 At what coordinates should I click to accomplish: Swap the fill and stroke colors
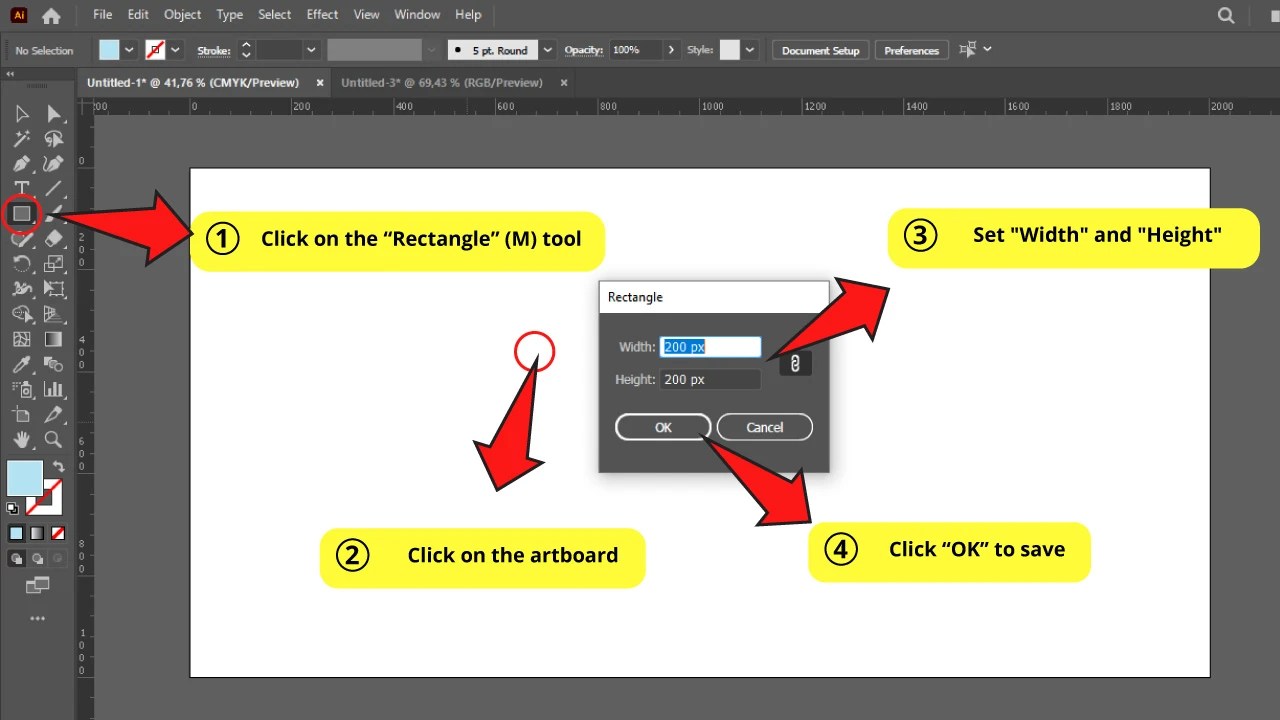point(58,464)
